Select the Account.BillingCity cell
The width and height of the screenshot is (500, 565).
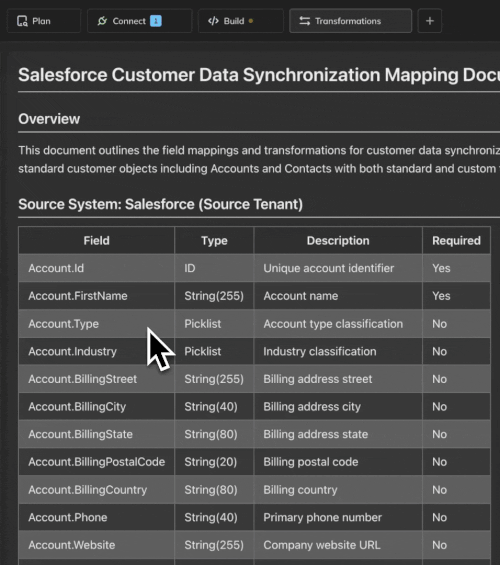97,406
